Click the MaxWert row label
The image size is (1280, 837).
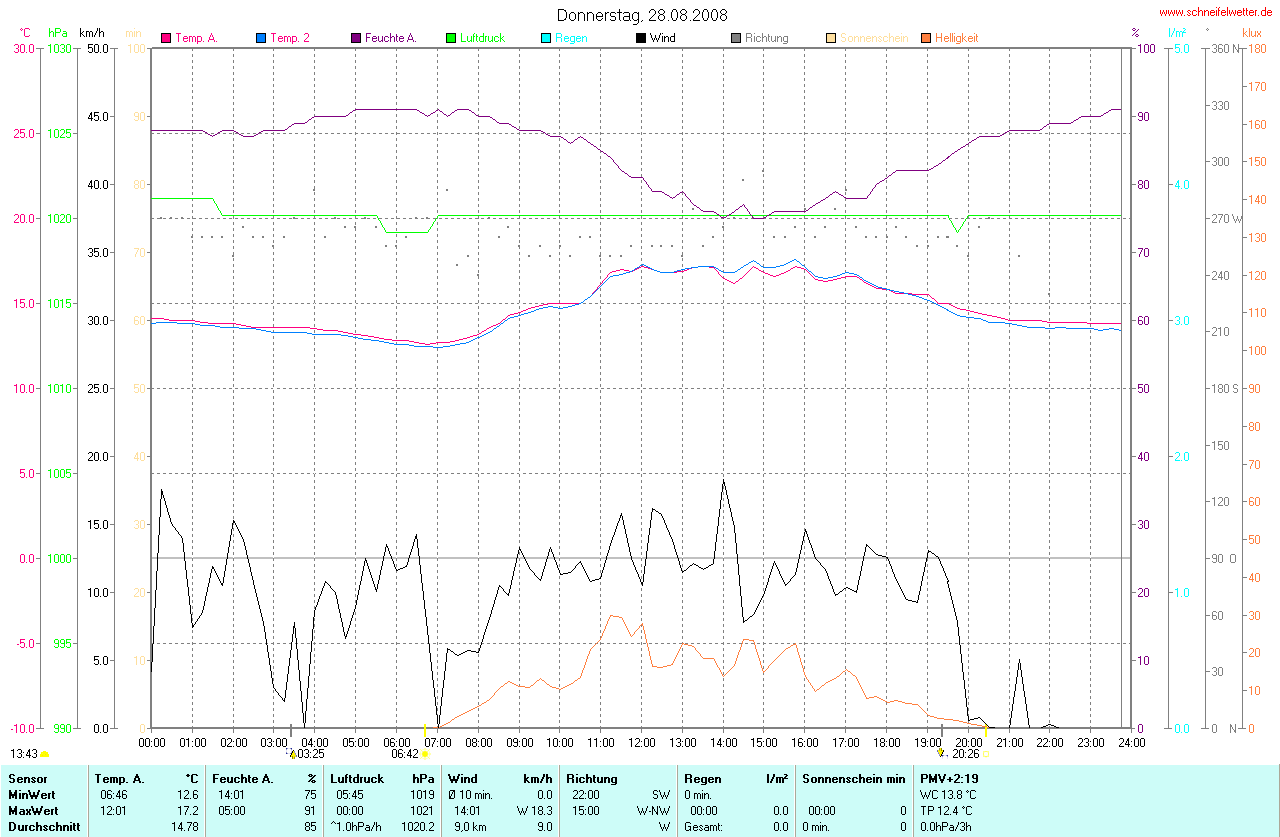coord(34,810)
